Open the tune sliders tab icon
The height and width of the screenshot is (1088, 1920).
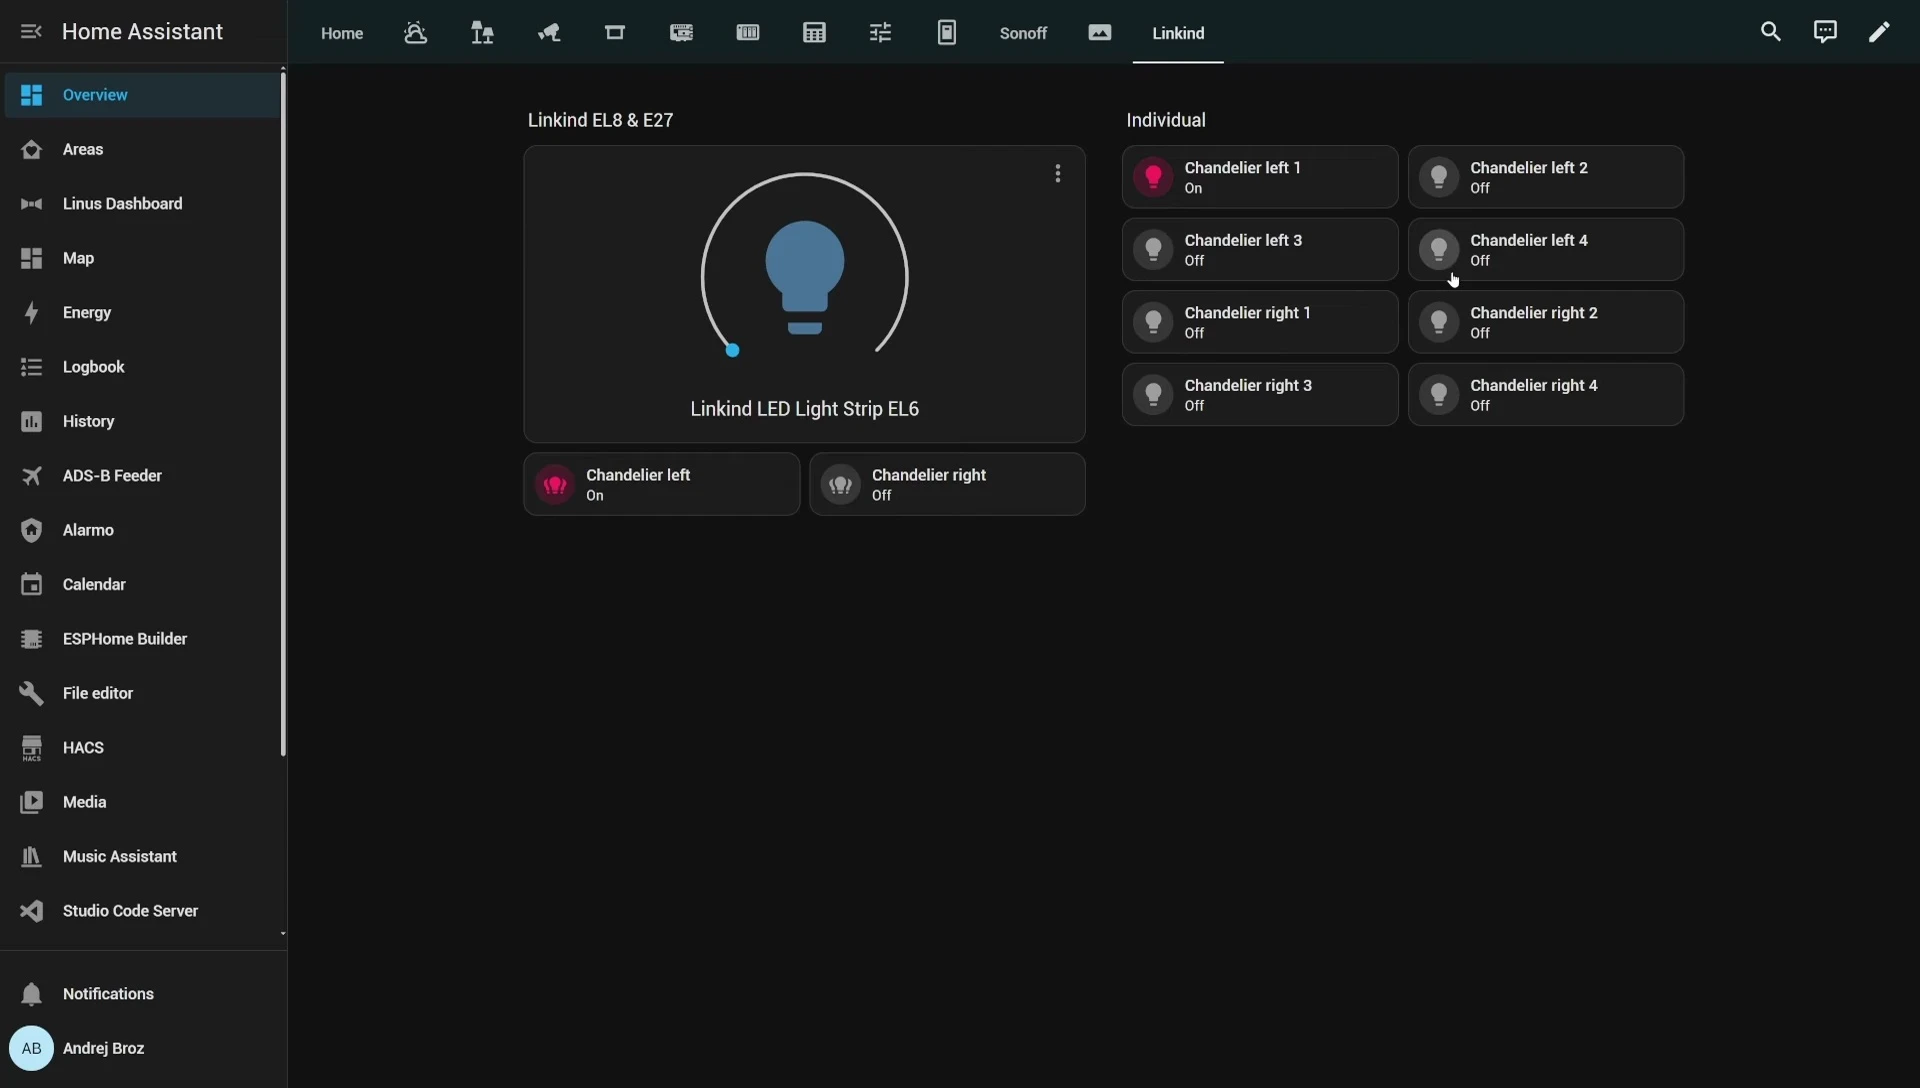[881, 33]
